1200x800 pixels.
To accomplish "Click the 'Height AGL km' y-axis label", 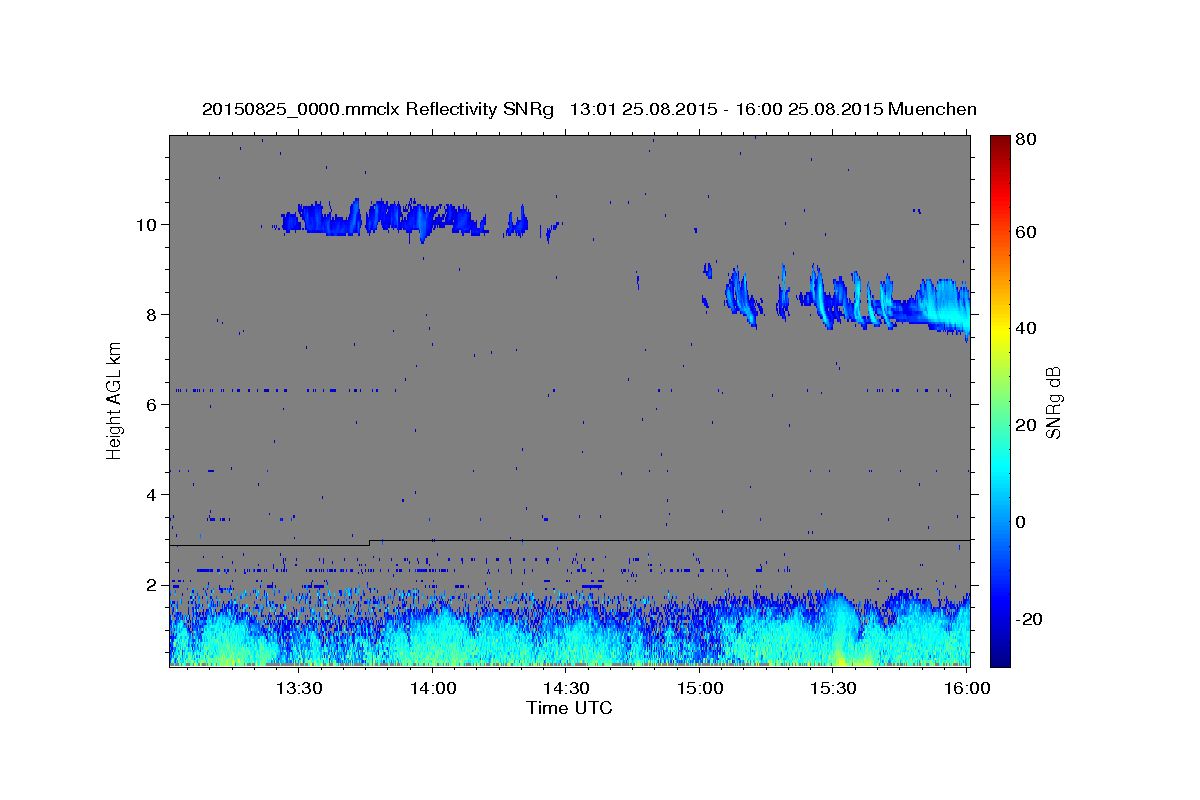I will pos(115,400).
